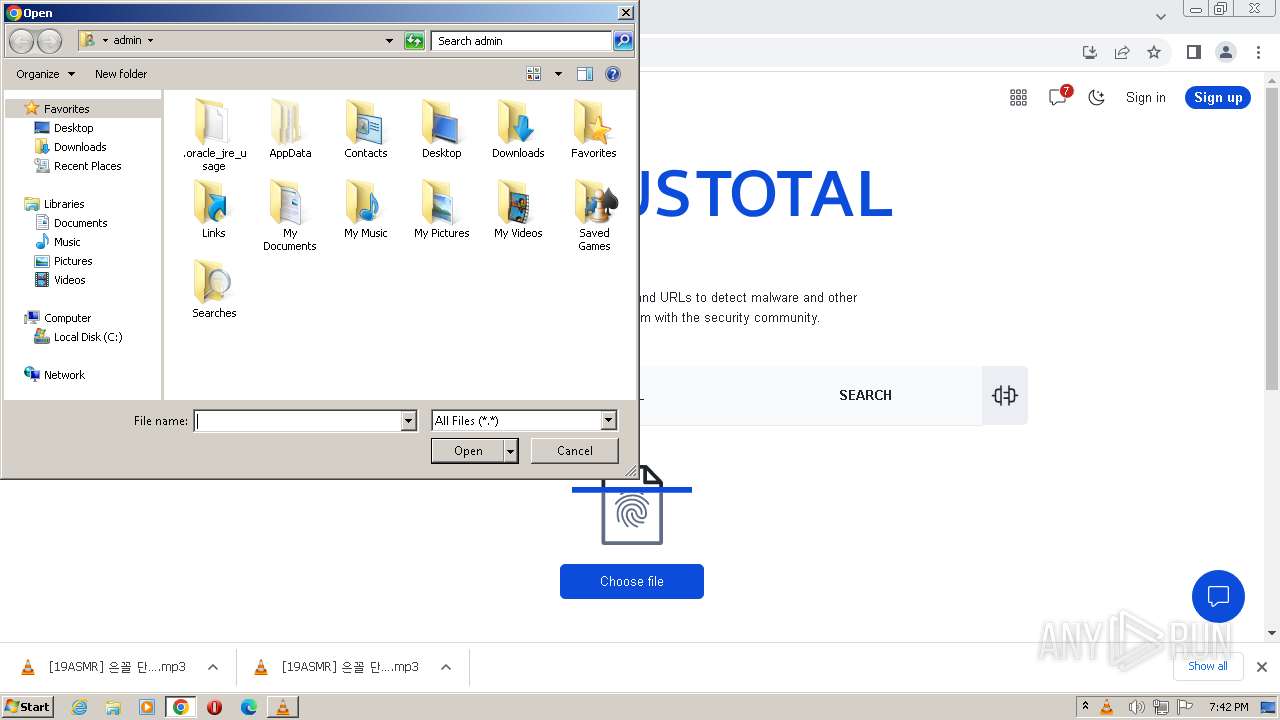Click the refresh button beside address bar
Viewport: 1280px width, 720px height.
pos(414,41)
